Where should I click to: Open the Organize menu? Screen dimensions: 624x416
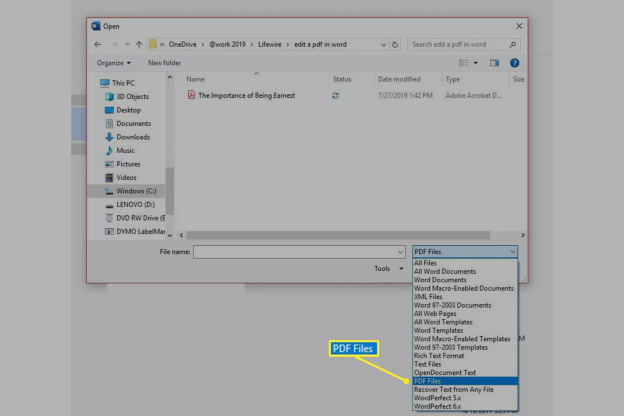coord(113,63)
